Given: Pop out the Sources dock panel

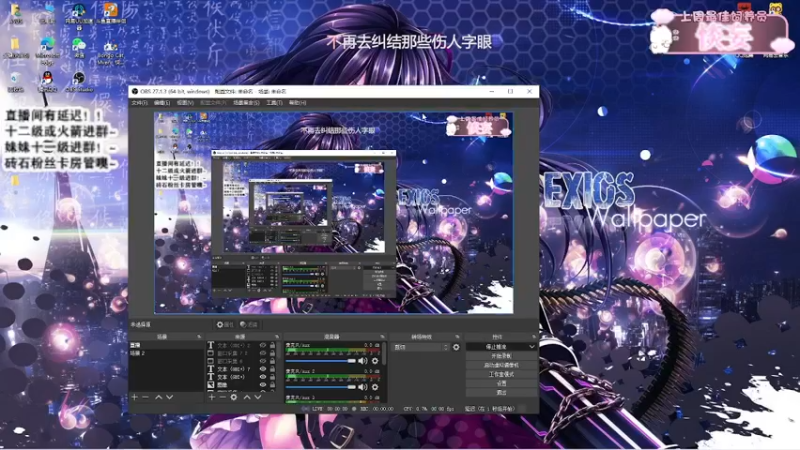Looking at the screenshot, I should click(277, 337).
